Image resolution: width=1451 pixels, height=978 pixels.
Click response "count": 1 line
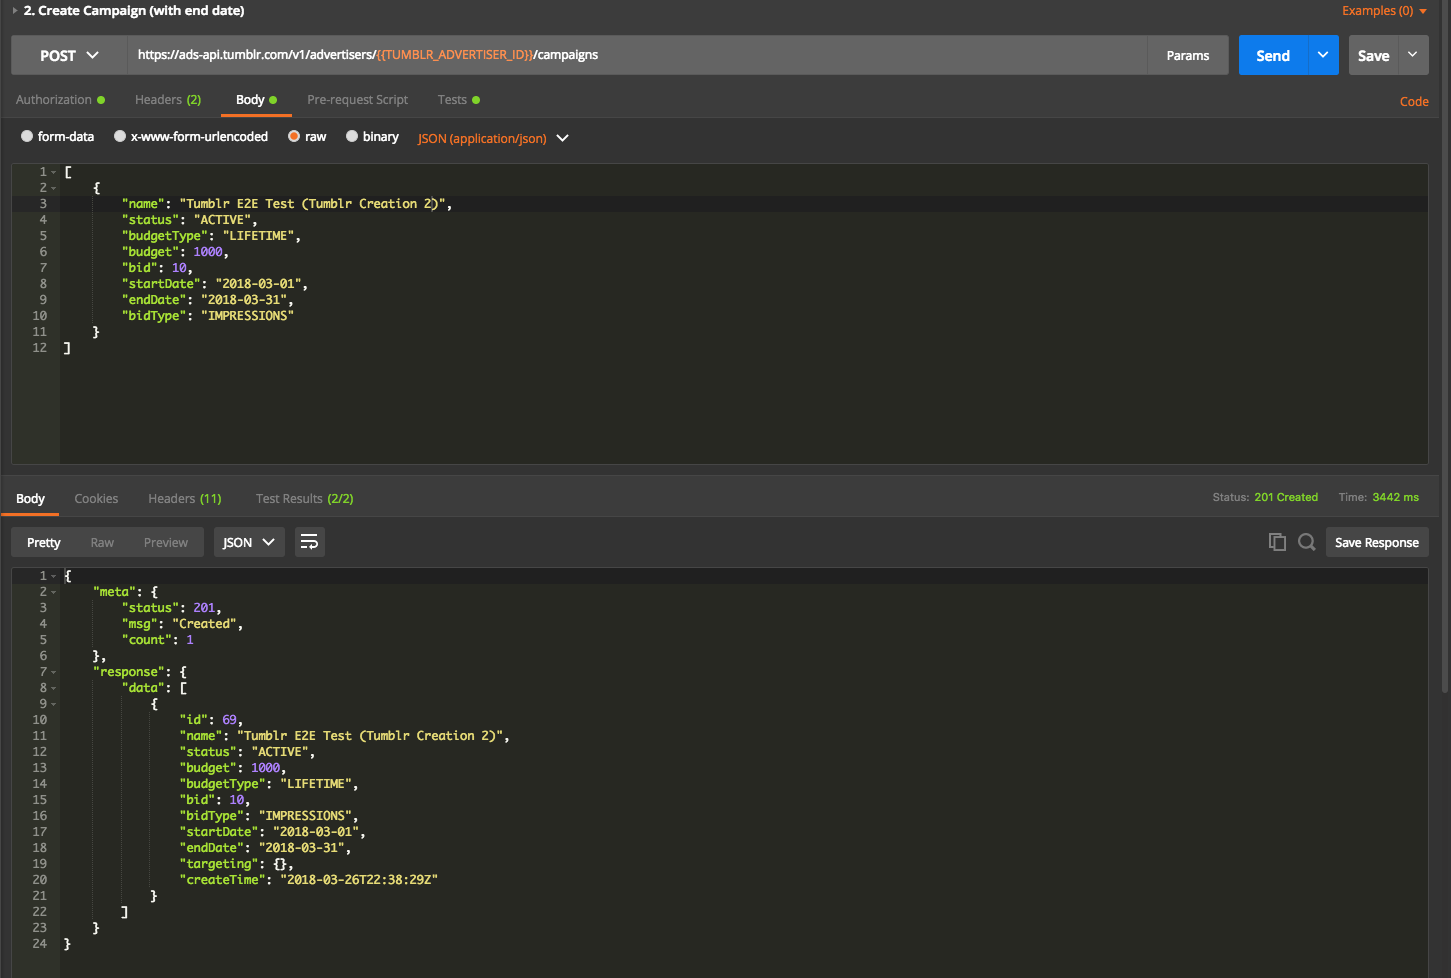point(157,640)
